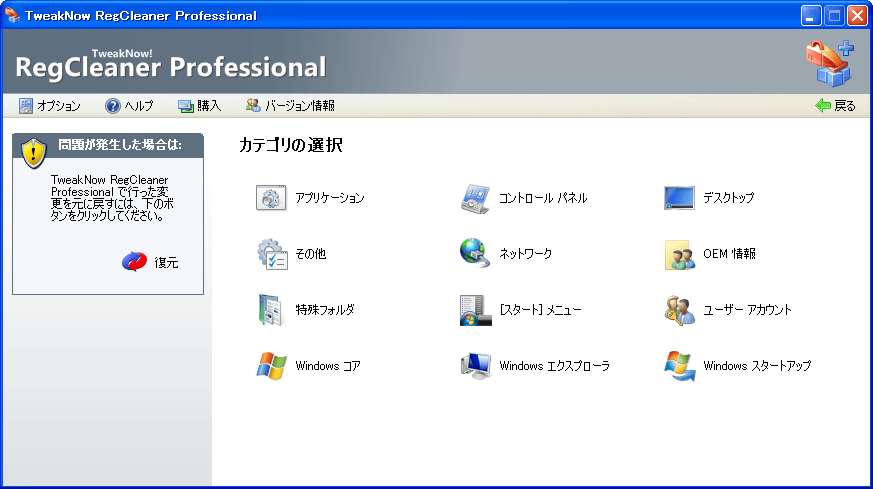
Task: Close the RegCleaner window
Action: (x=857, y=16)
